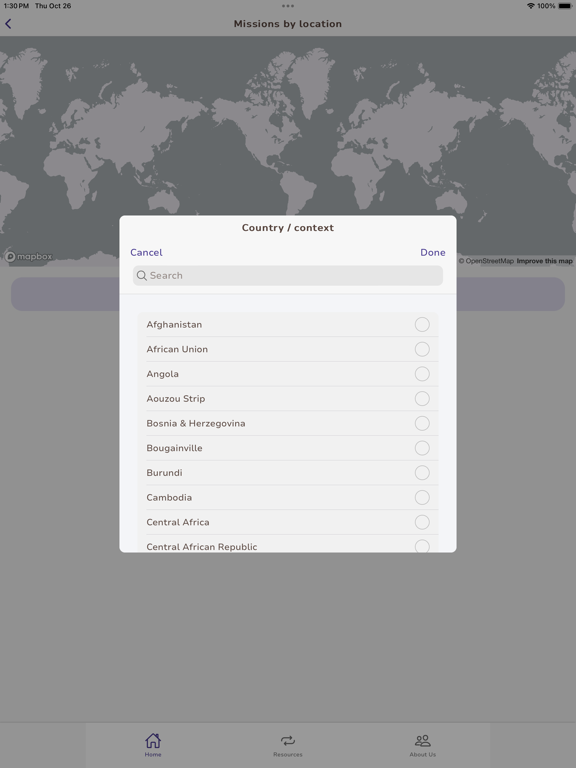Click the Aouzou Strip text label
Image resolution: width=576 pixels, height=768 pixels.
point(175,399)
